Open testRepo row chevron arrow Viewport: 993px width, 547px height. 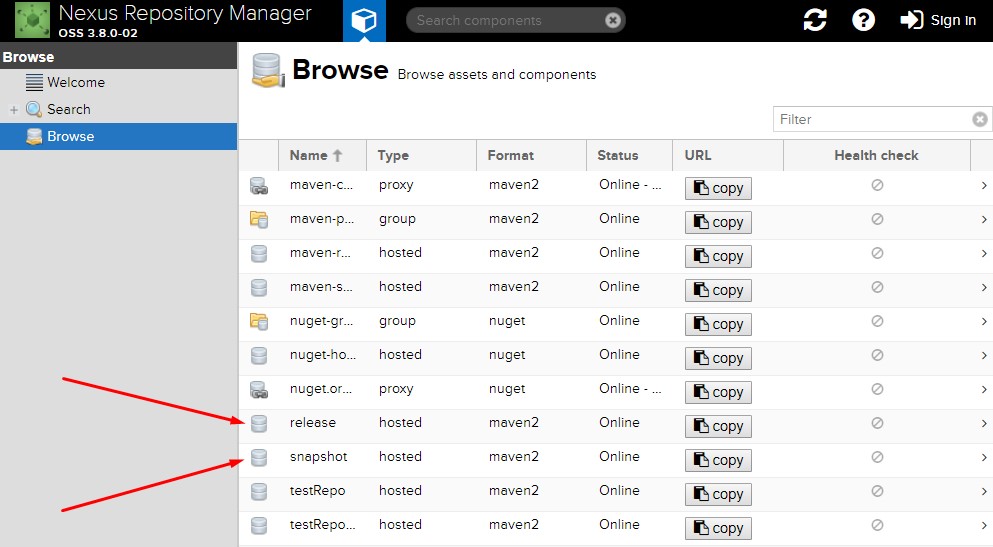pos(984,491)
